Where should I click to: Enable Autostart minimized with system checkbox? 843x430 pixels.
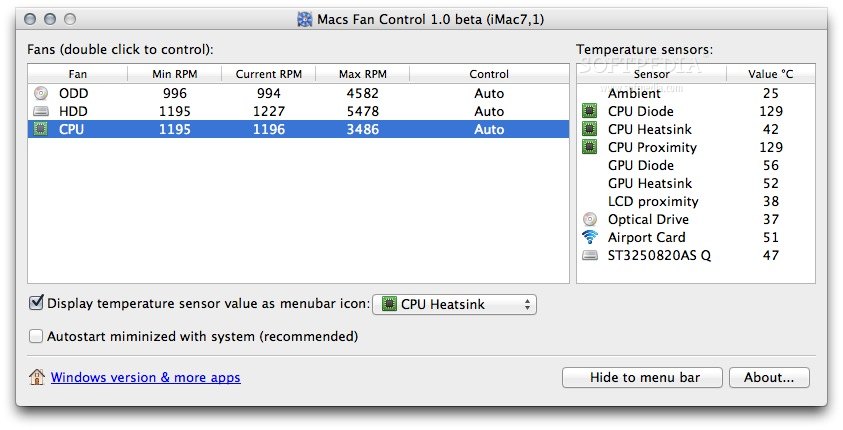click(35, 336)
